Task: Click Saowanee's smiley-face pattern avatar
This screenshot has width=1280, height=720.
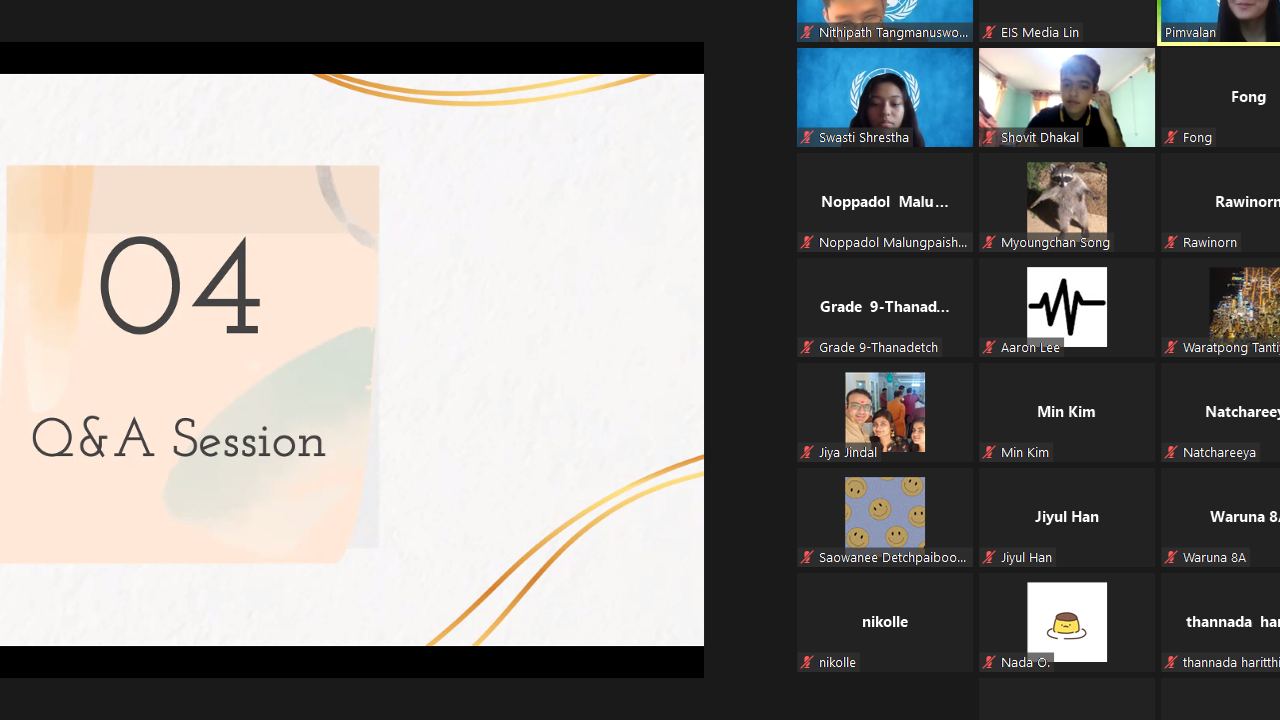Action: 885,515
